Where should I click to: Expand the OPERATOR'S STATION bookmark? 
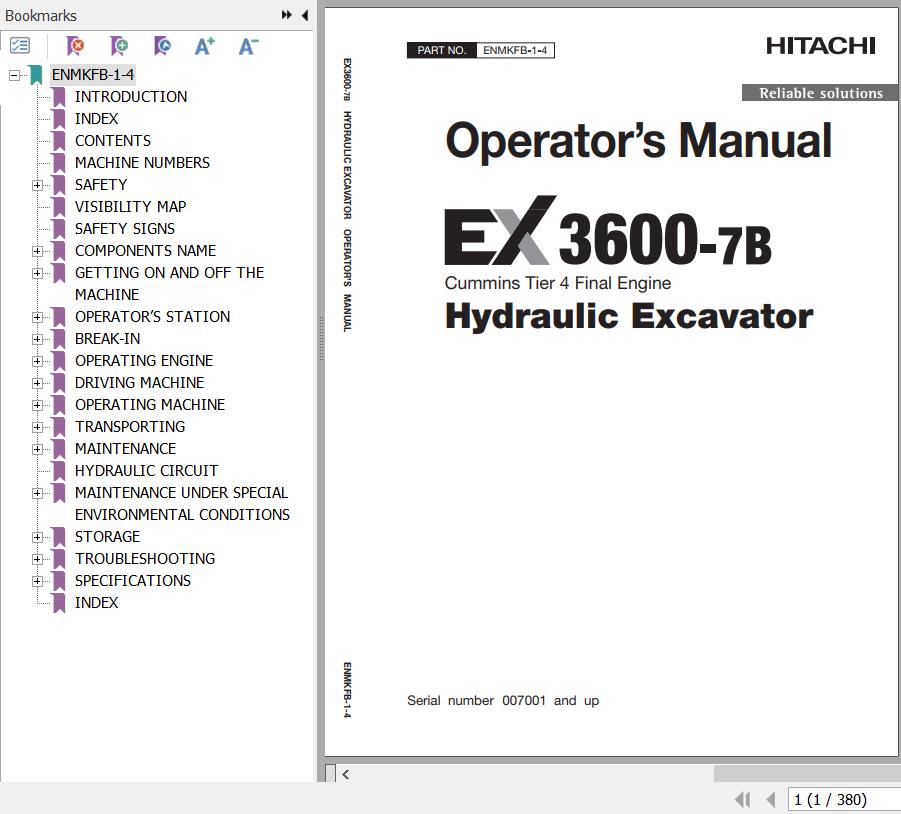[37, 317]
